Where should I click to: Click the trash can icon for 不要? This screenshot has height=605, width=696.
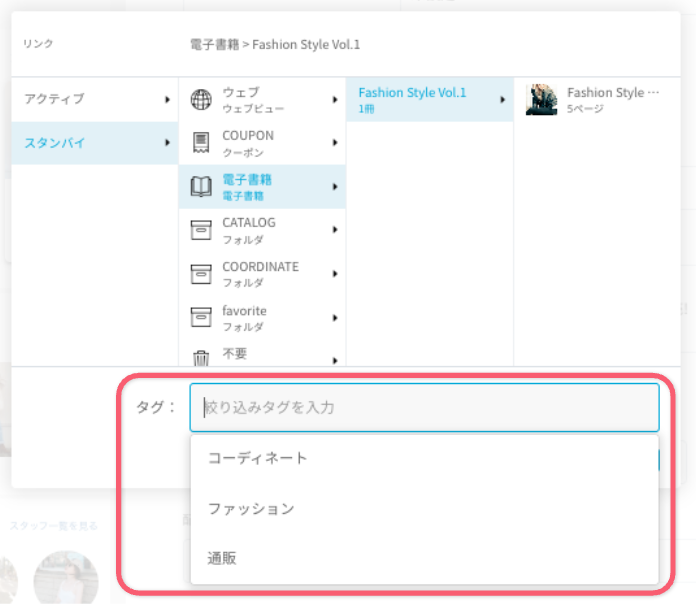click(x=201, y=358)
